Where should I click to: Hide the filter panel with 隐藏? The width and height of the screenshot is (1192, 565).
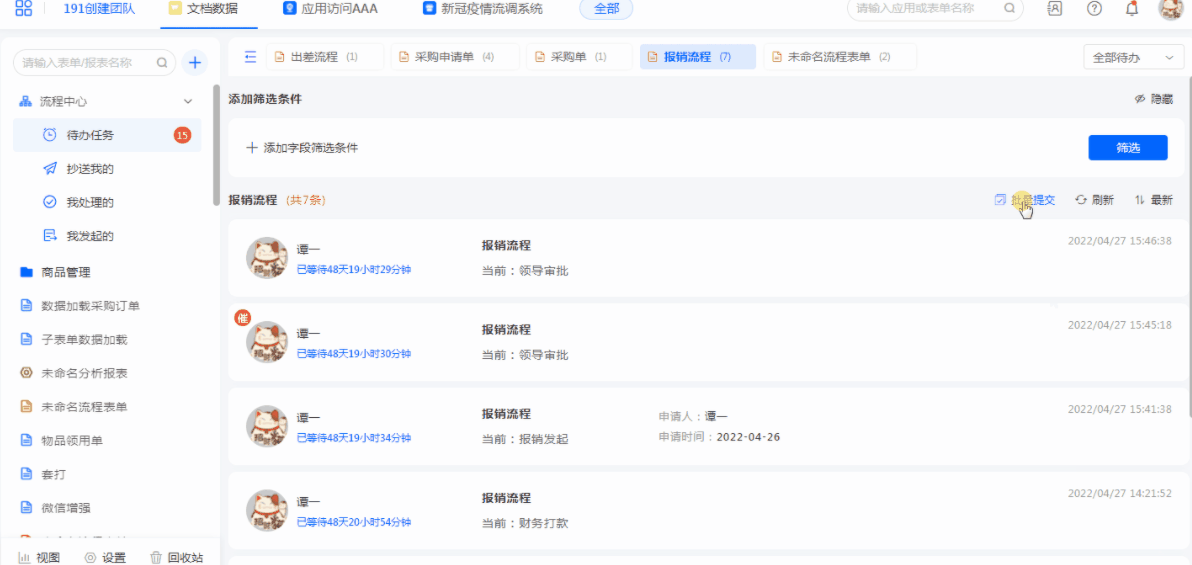click(1153, 99)
